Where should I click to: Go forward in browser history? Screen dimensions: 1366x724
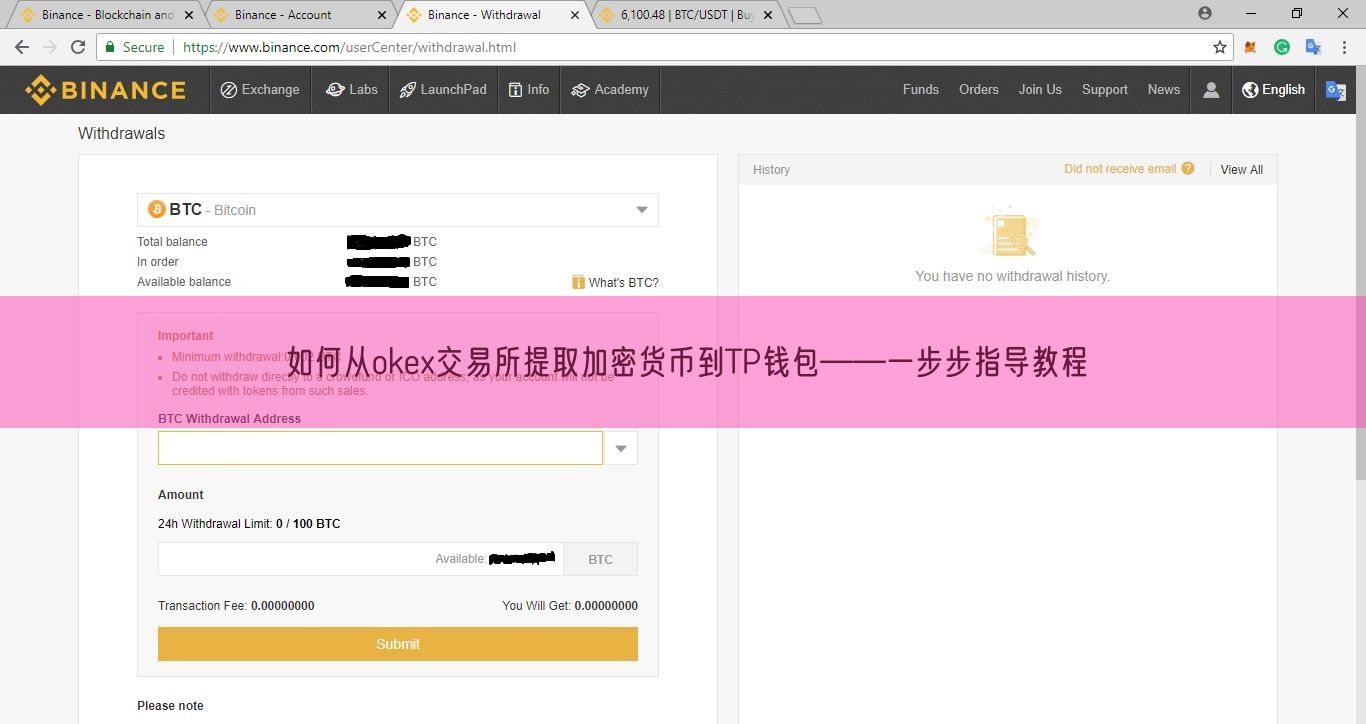coord(50,47)
